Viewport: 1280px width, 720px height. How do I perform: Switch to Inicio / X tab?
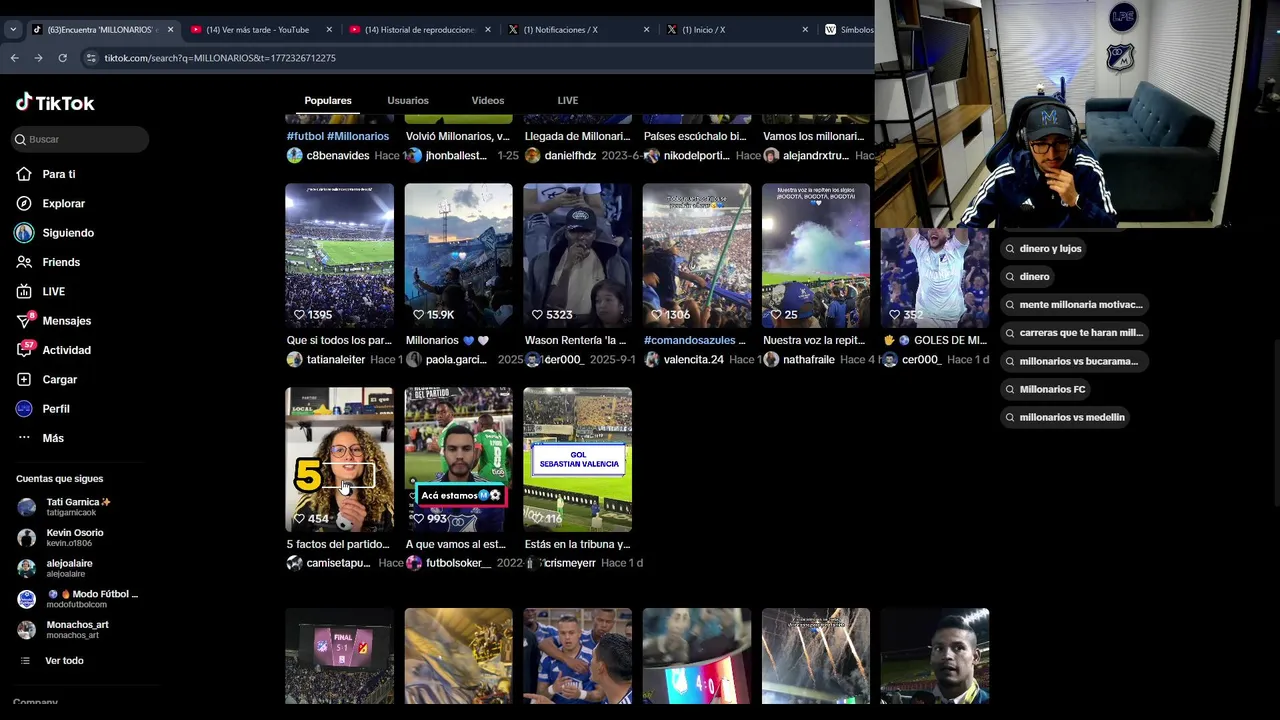coord(703,29)
